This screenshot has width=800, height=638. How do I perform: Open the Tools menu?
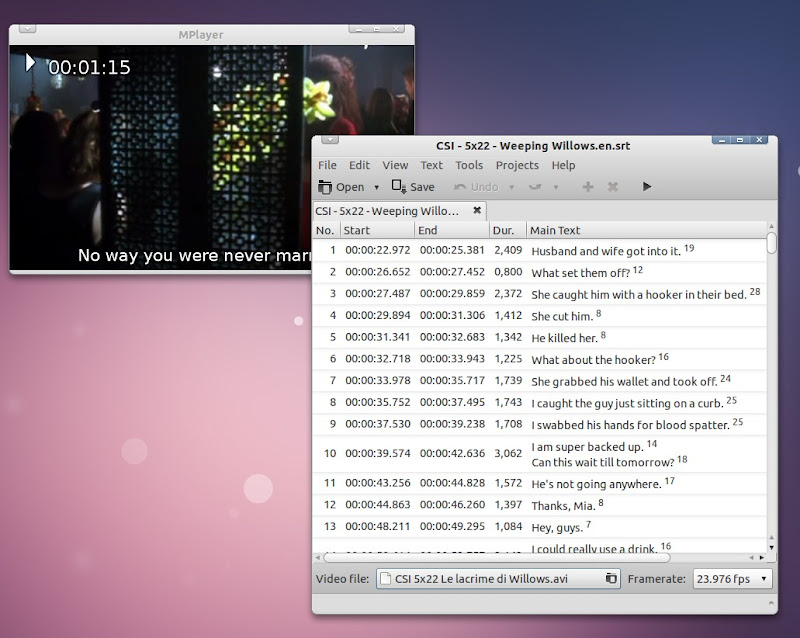469,165
